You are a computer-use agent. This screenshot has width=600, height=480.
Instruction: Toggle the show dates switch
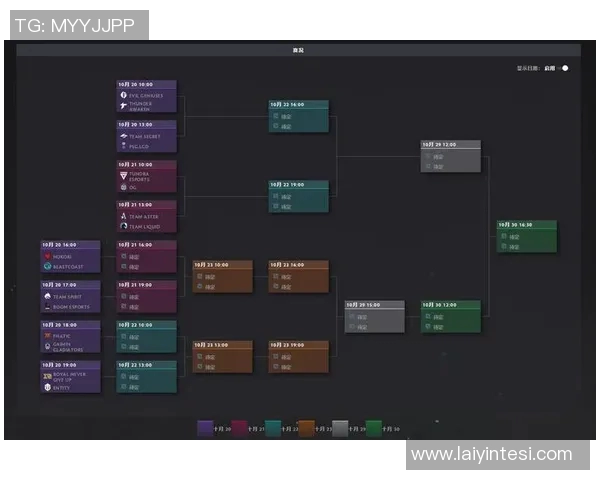[564, 68]
